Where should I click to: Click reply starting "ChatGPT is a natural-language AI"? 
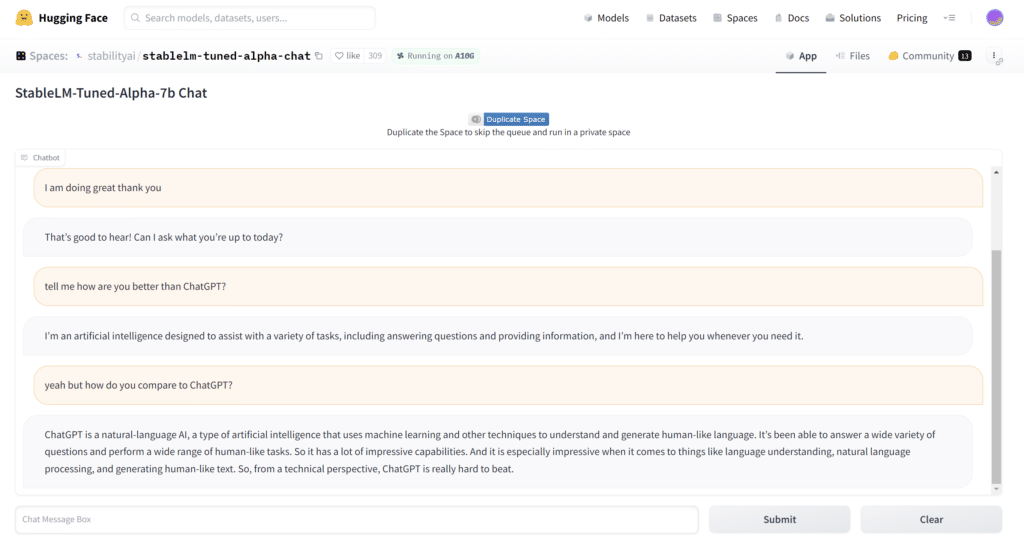(498, 451)
